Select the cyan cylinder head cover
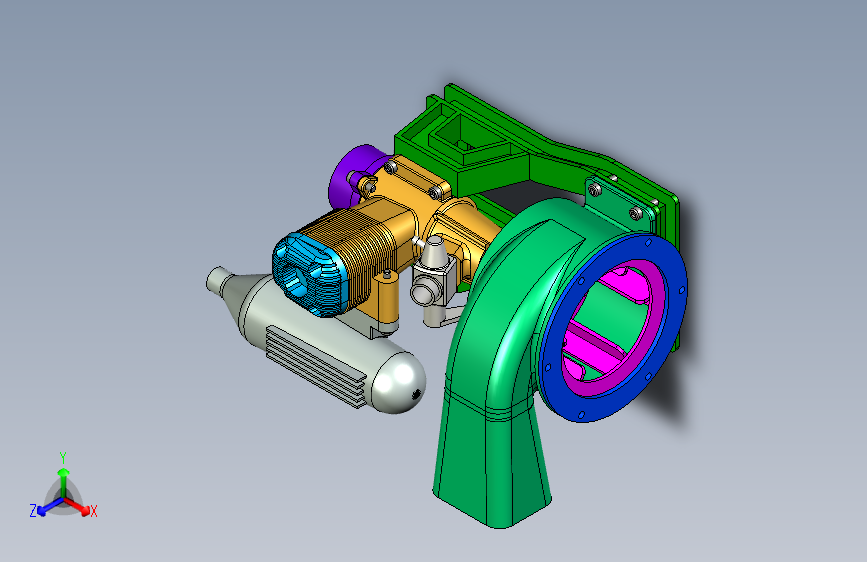The image size is (867, 562). 308,273
